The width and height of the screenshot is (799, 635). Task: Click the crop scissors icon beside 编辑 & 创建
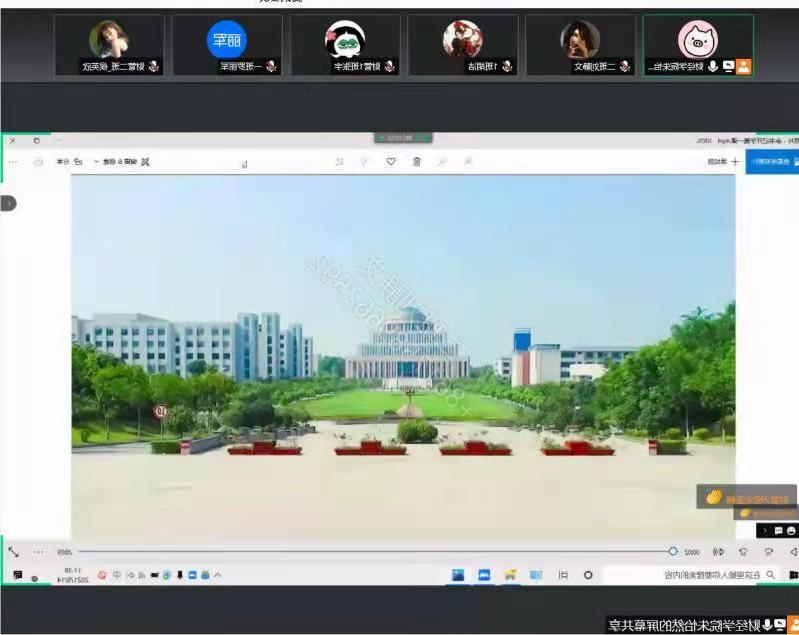click(x=145, y=161)
